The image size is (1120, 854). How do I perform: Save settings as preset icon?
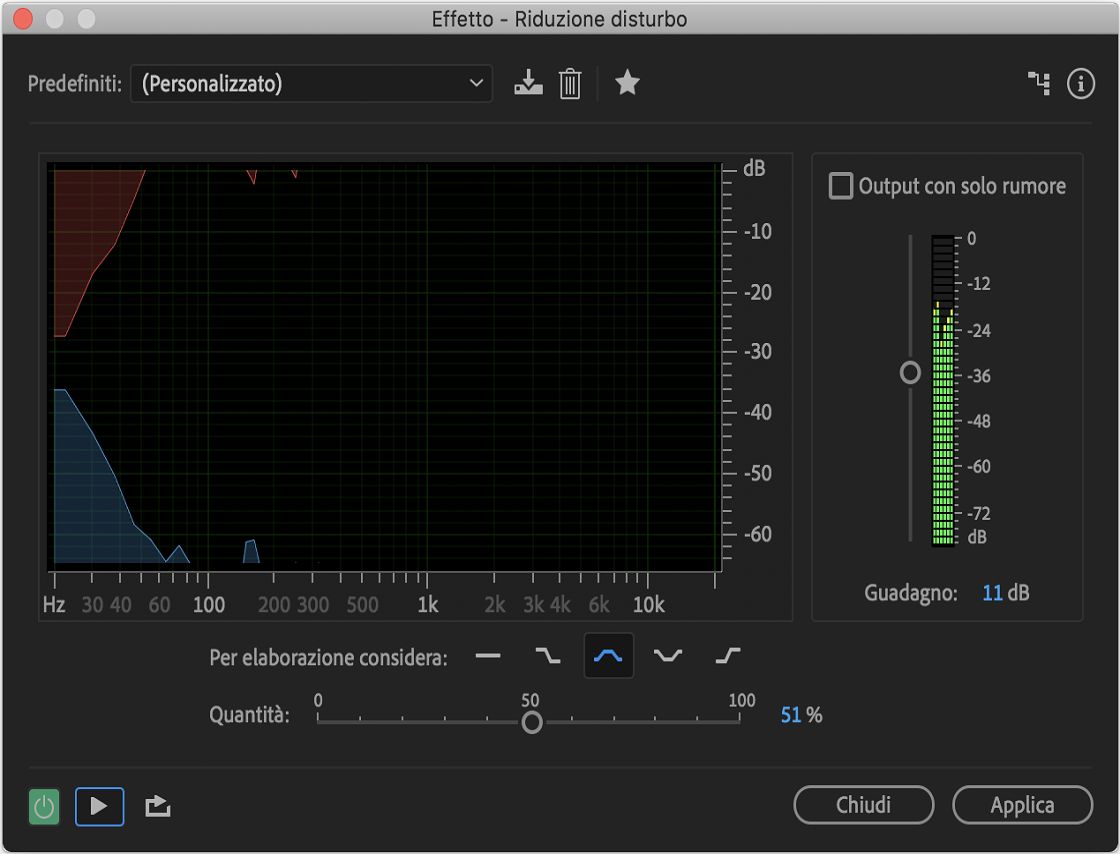528,83
